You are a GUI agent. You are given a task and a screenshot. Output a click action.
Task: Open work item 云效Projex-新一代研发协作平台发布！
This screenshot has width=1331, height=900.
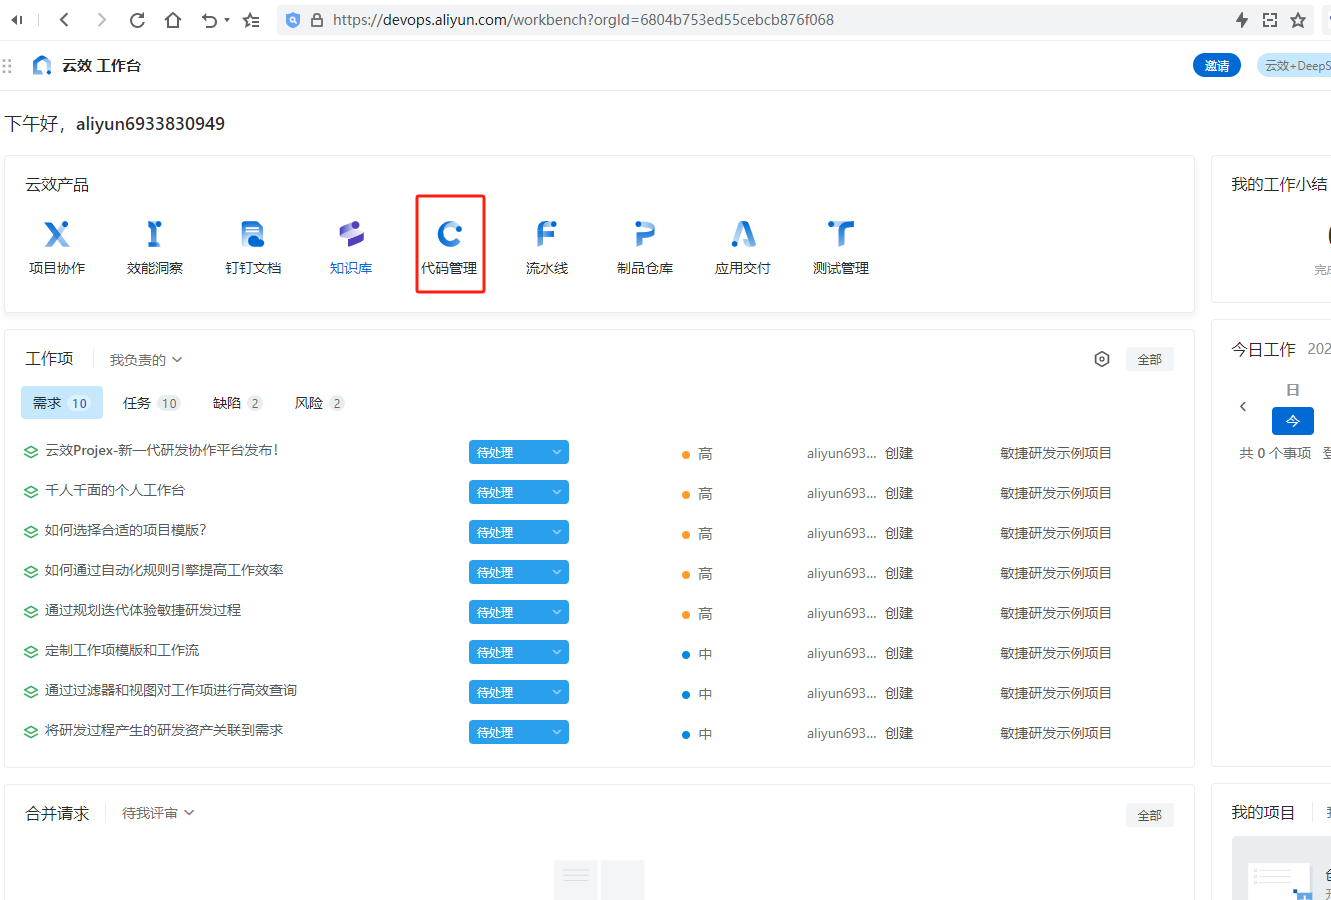[162, 450]
